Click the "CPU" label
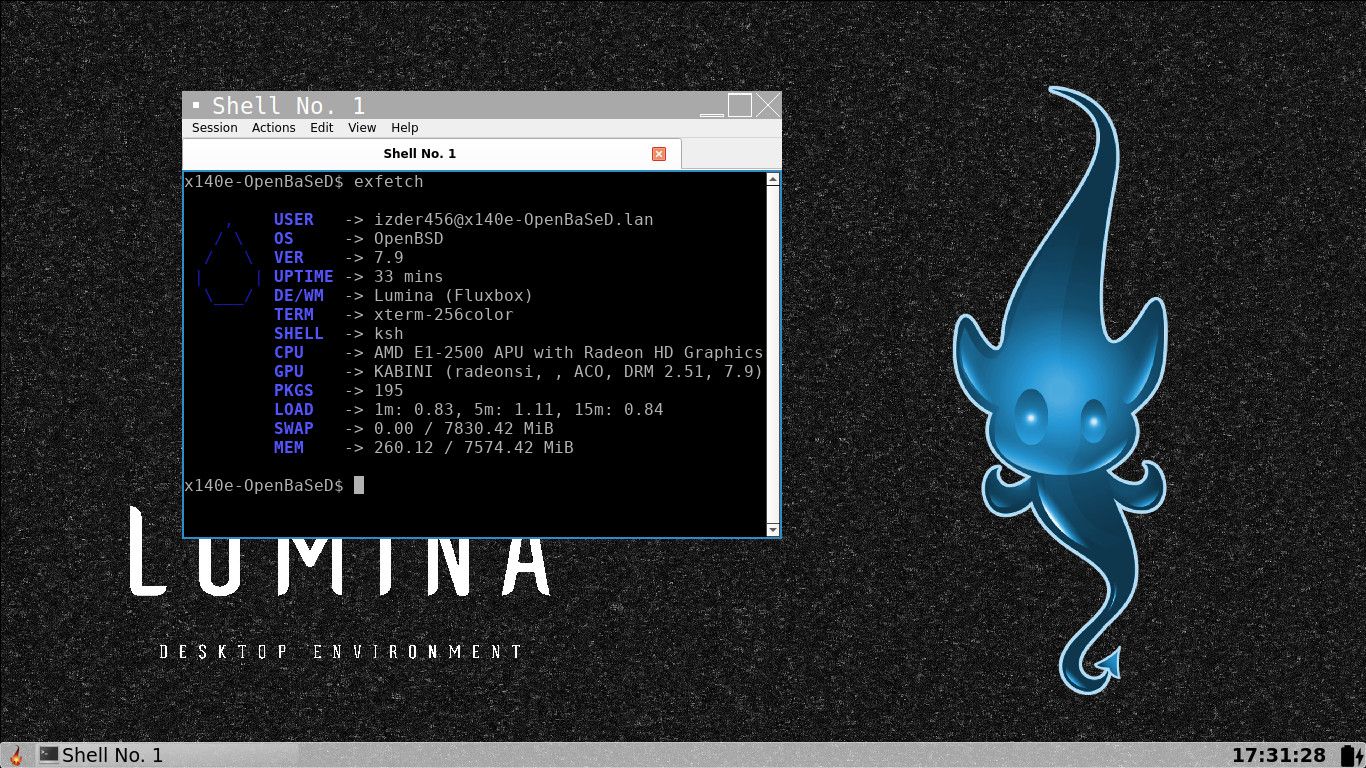 click(x=289, y=353)
